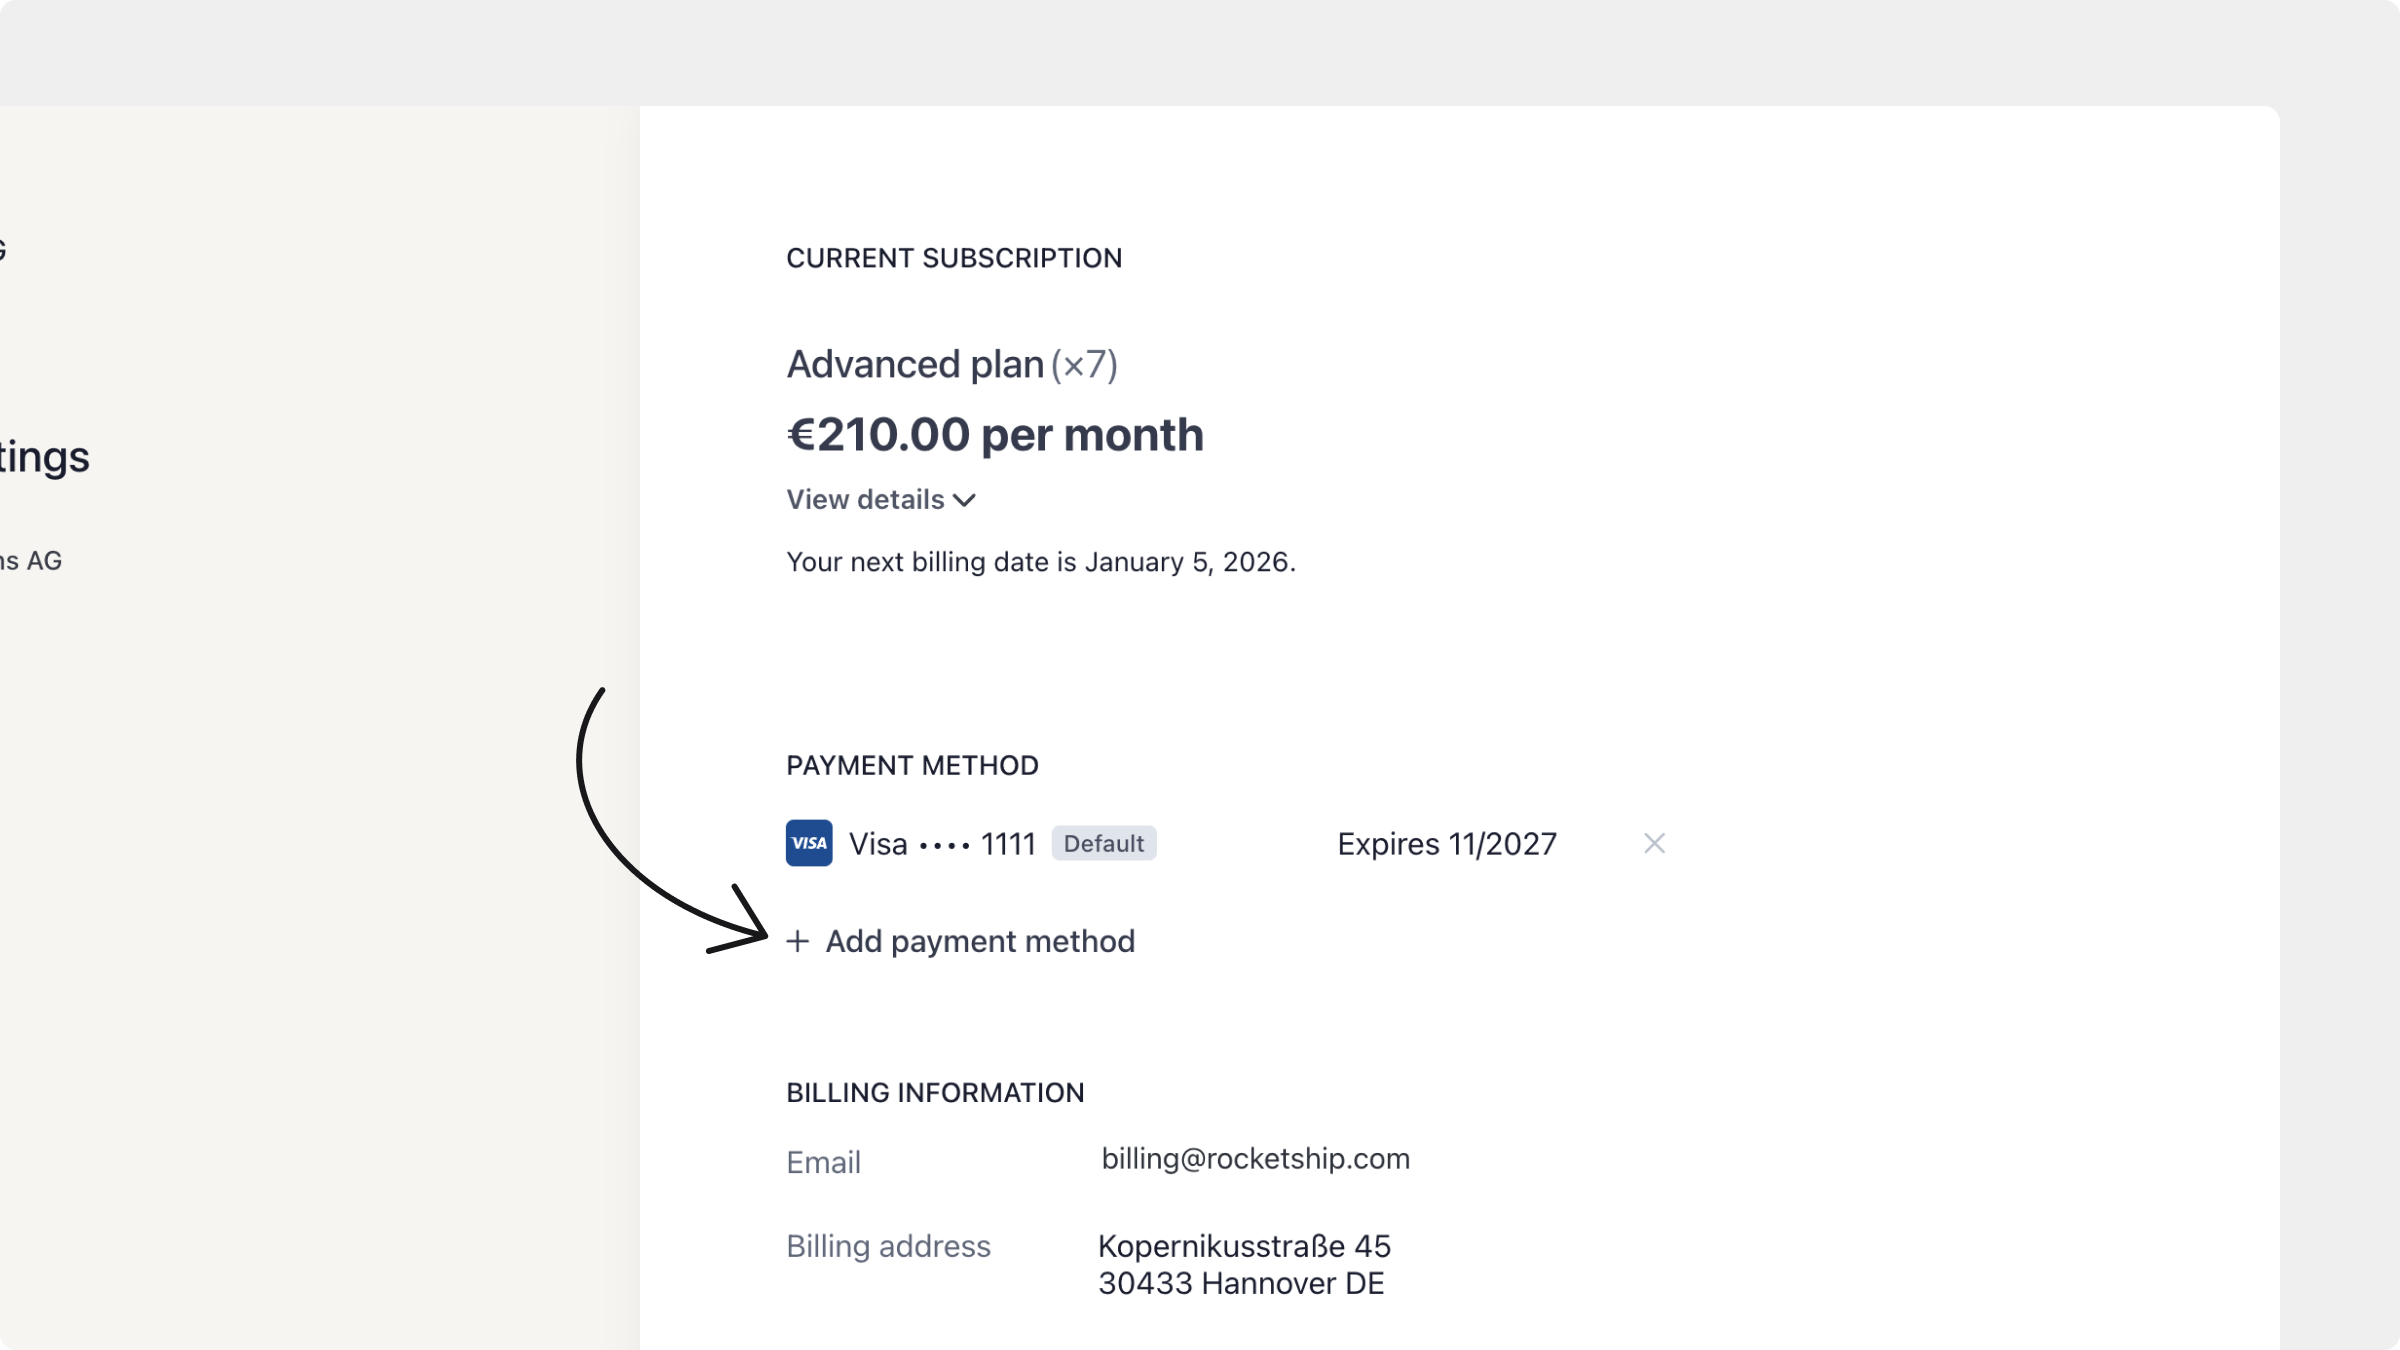Click the plus icon for adding payment
Image resolution: width=2400 pixels, height=1350 pixels.
click(797, 941)
